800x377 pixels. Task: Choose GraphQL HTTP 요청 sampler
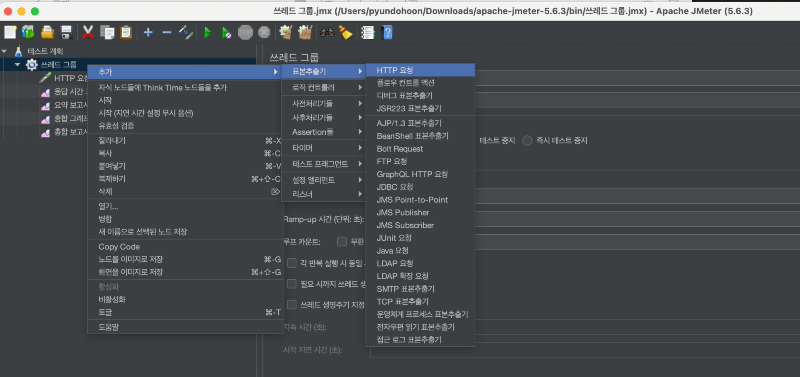(x=420, y=174)
